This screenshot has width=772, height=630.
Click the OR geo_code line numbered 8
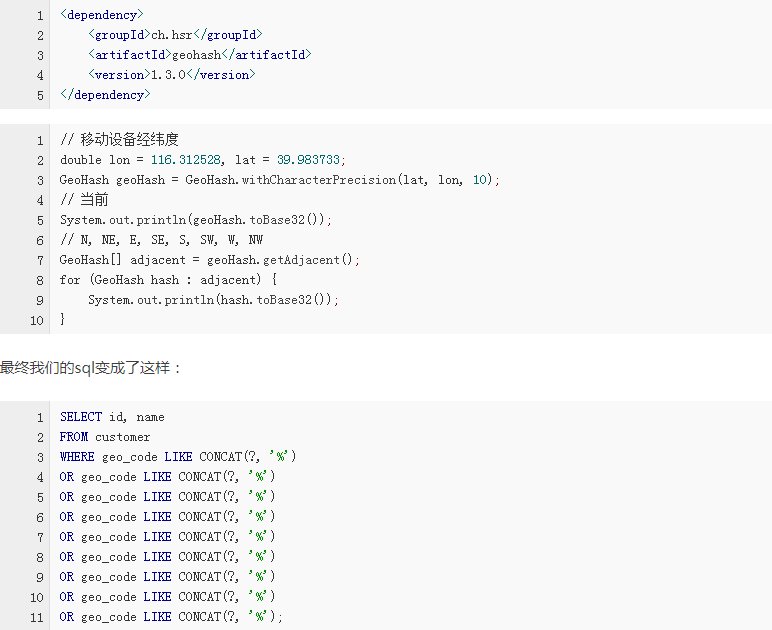click(167, 557)
